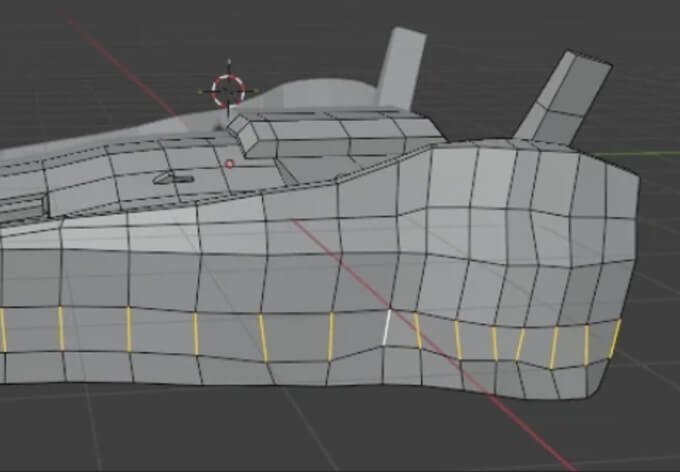Pick the rightmost yellow edge at the stern
Screen dimensions: 680x472
coord(615,339)
